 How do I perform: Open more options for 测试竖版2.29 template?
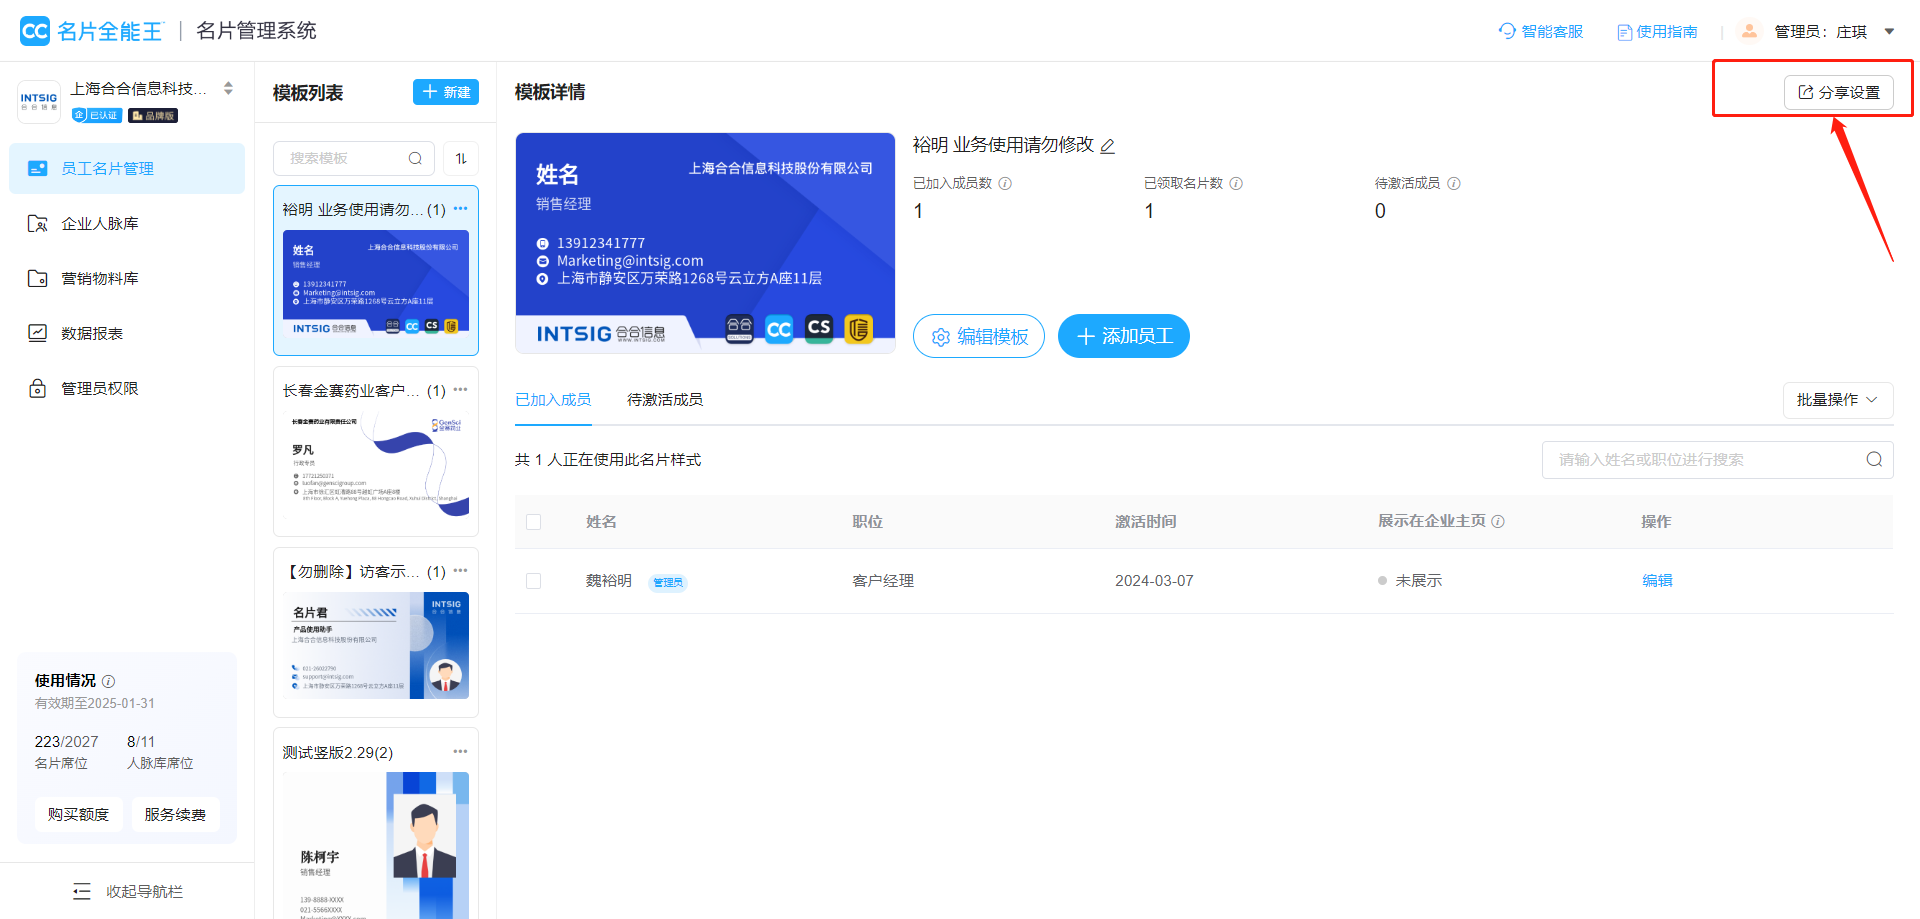coord(460,752)
